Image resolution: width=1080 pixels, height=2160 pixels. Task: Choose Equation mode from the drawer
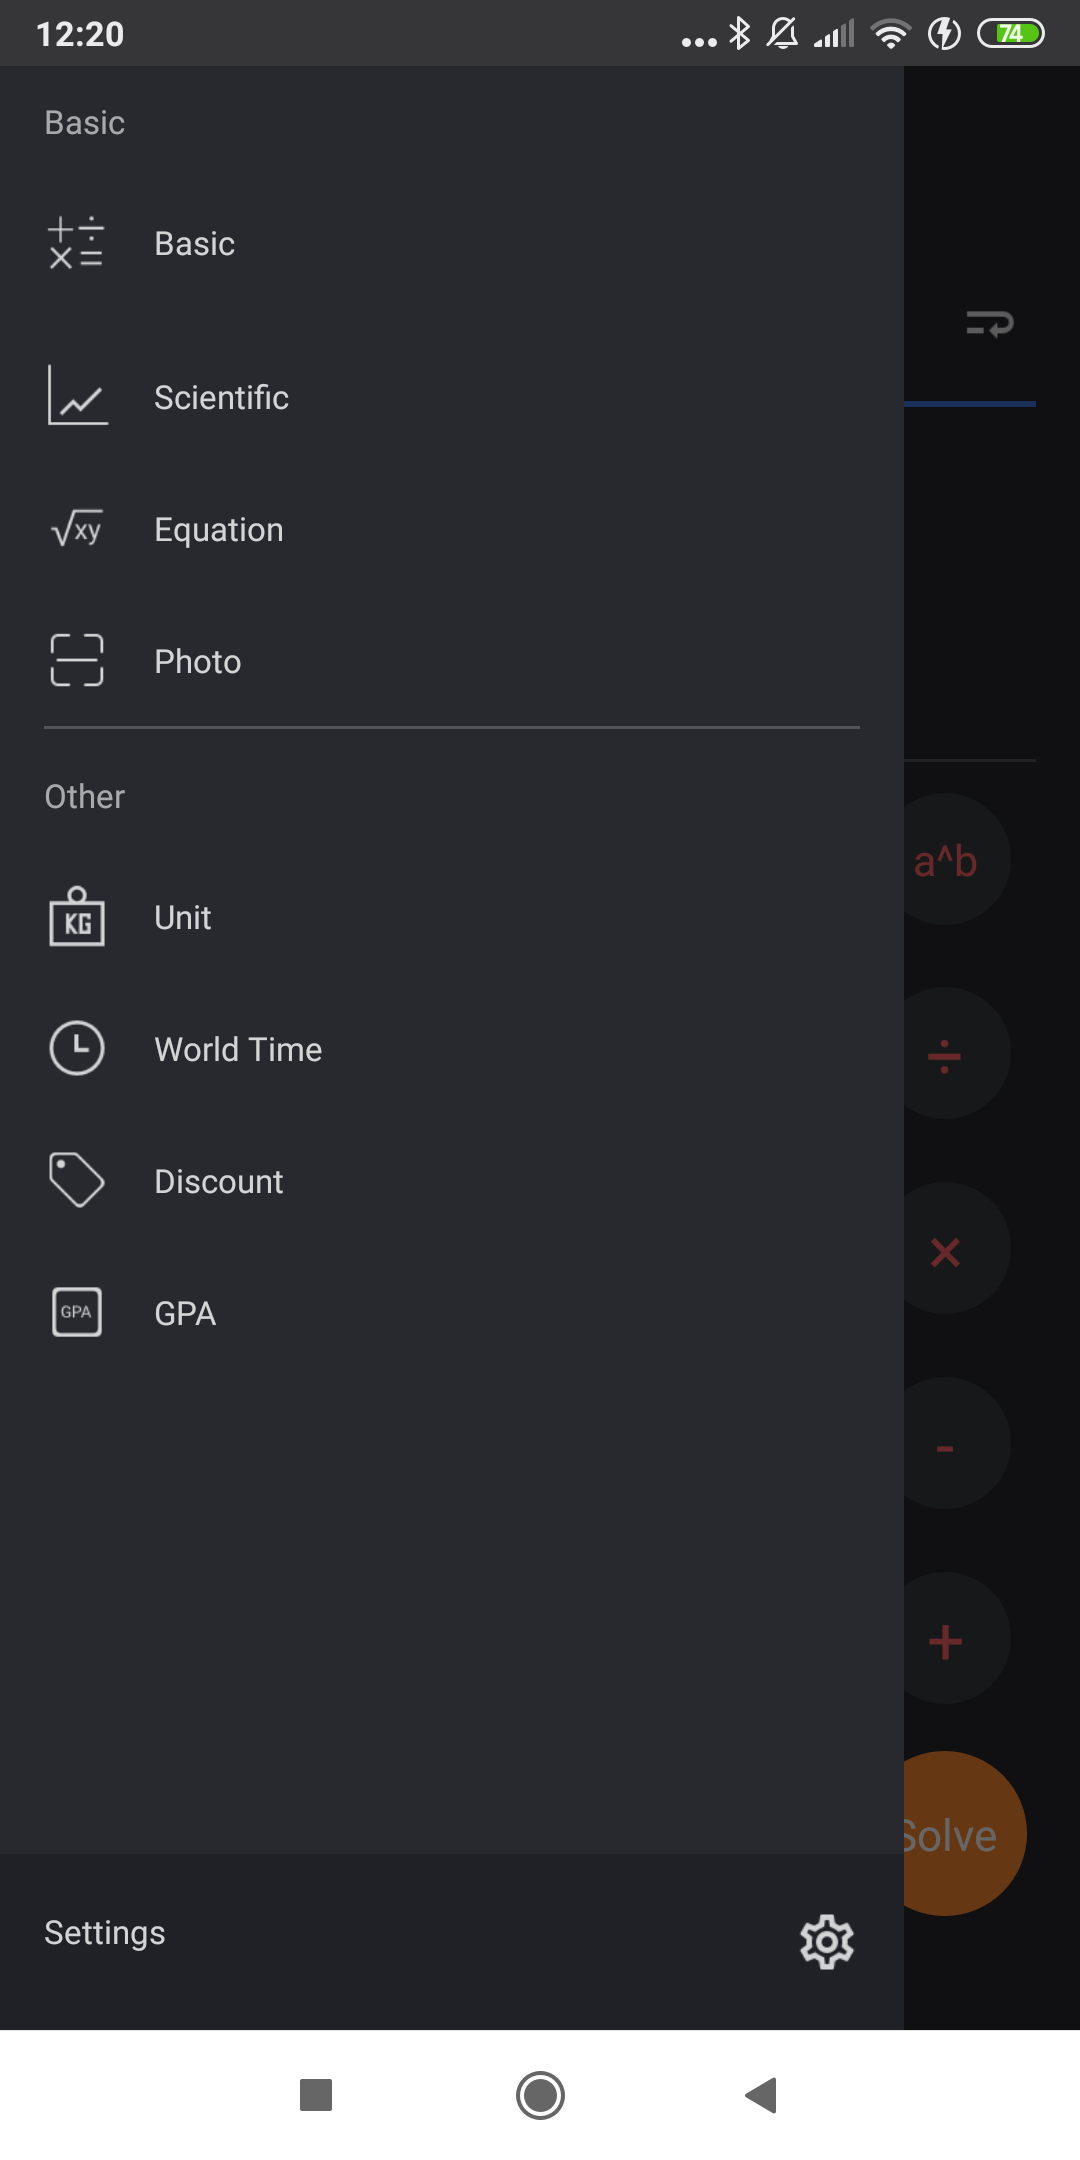pos(219,530)
